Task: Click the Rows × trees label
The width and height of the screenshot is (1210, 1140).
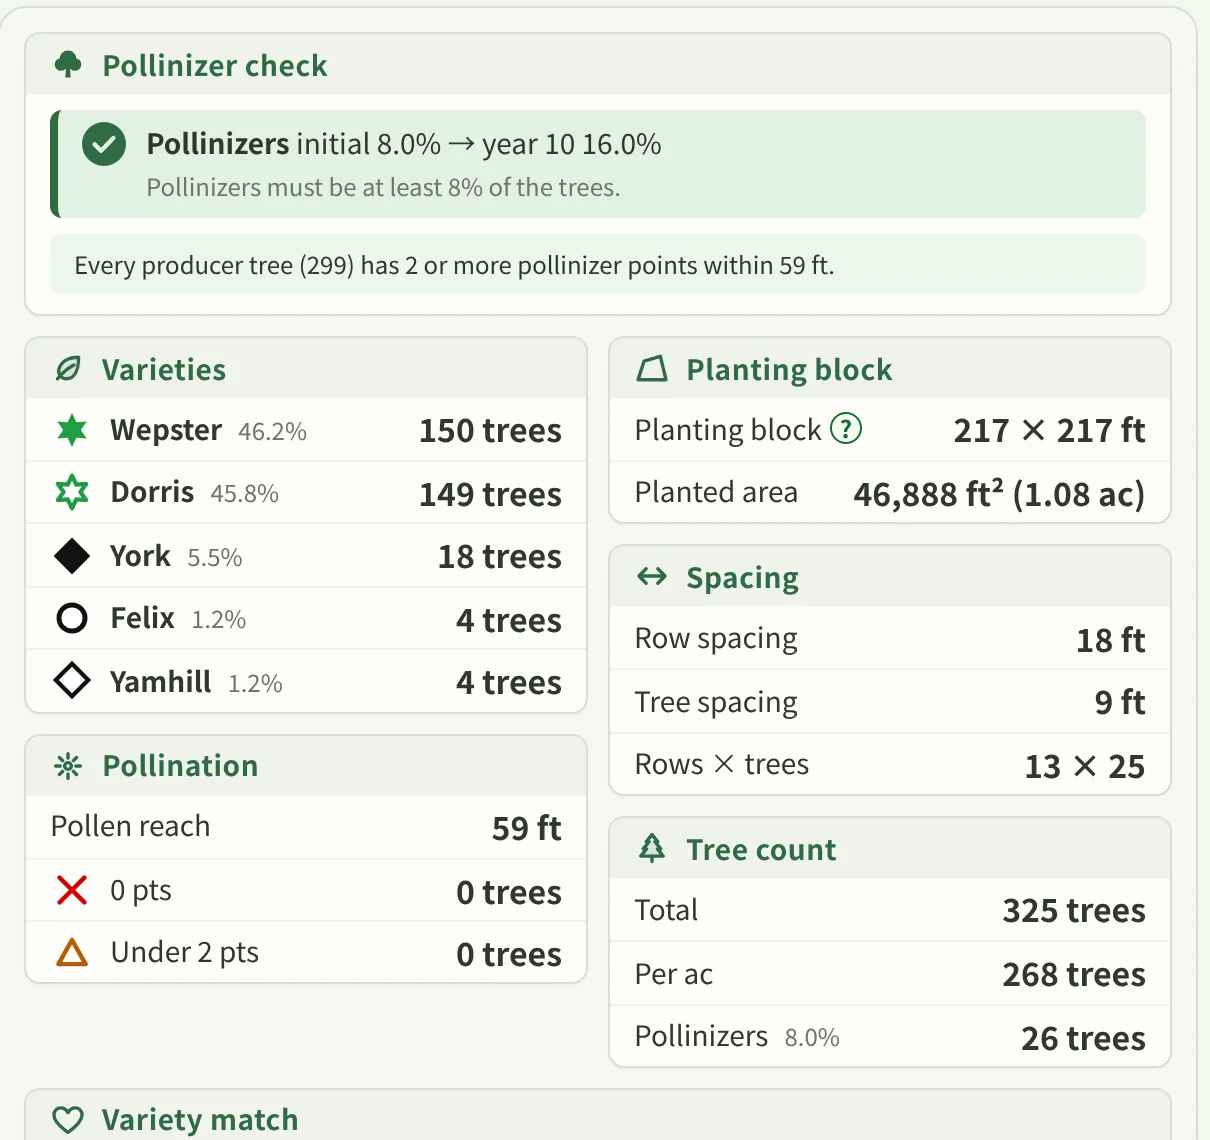Action: click(x=722, y=765)
